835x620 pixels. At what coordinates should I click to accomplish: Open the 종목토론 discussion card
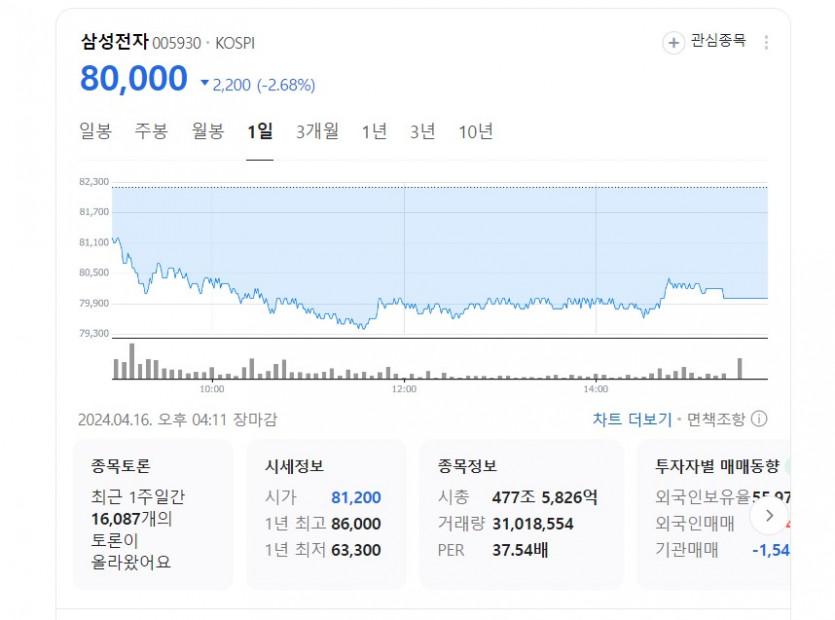155,514
